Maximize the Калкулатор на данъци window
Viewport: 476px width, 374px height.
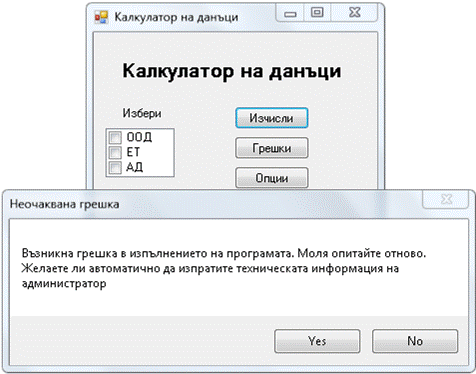point(317,13)
